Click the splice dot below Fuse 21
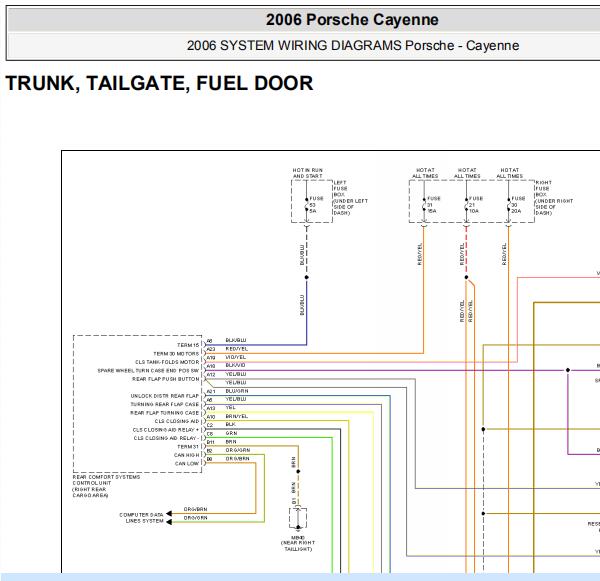 pyautogui.click(x=466, y=277)
